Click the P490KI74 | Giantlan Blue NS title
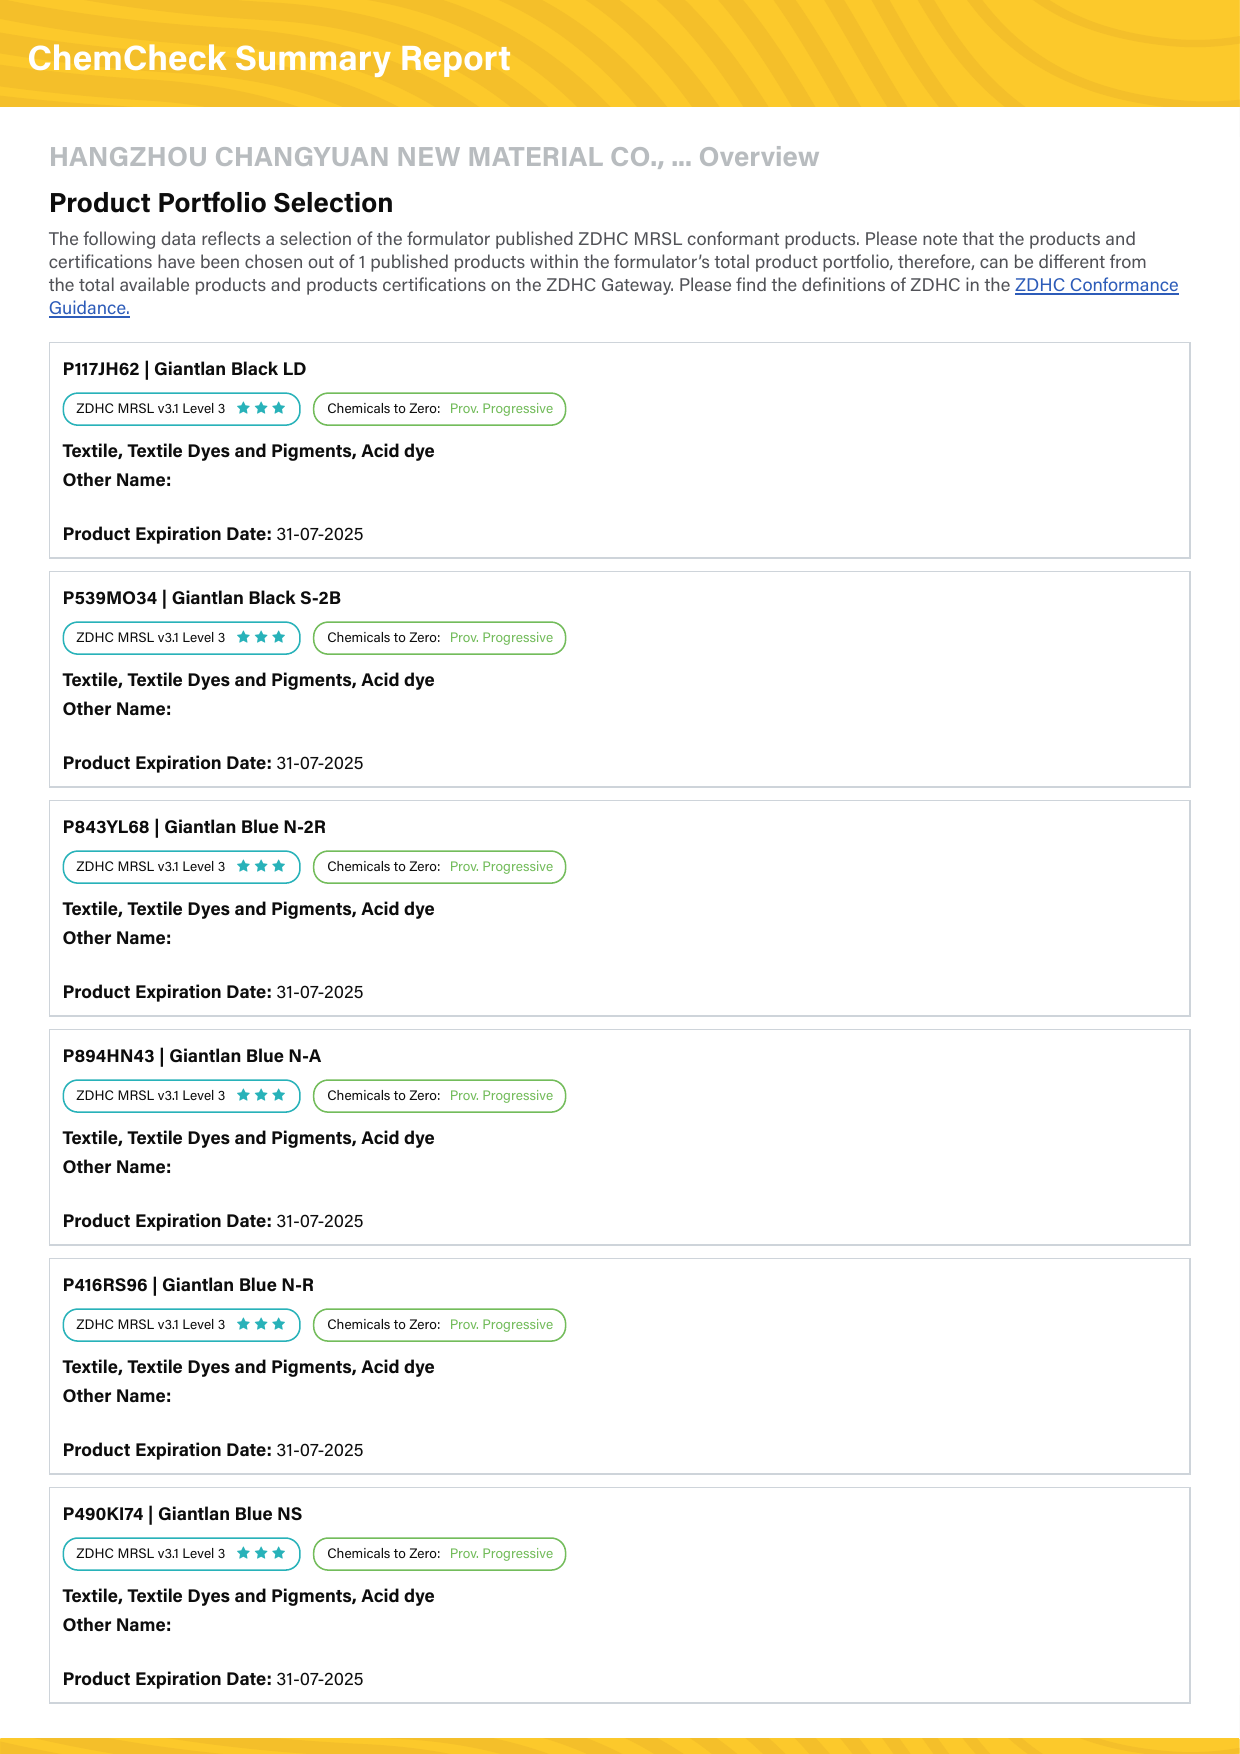Viewport: 1240px width, 1754px height. click(182, 1514)
